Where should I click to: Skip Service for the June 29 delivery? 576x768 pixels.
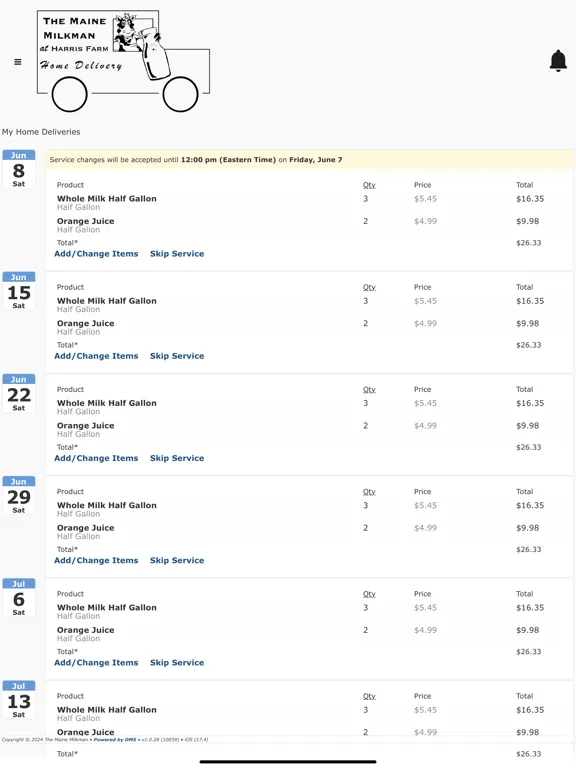coord(177,560)
